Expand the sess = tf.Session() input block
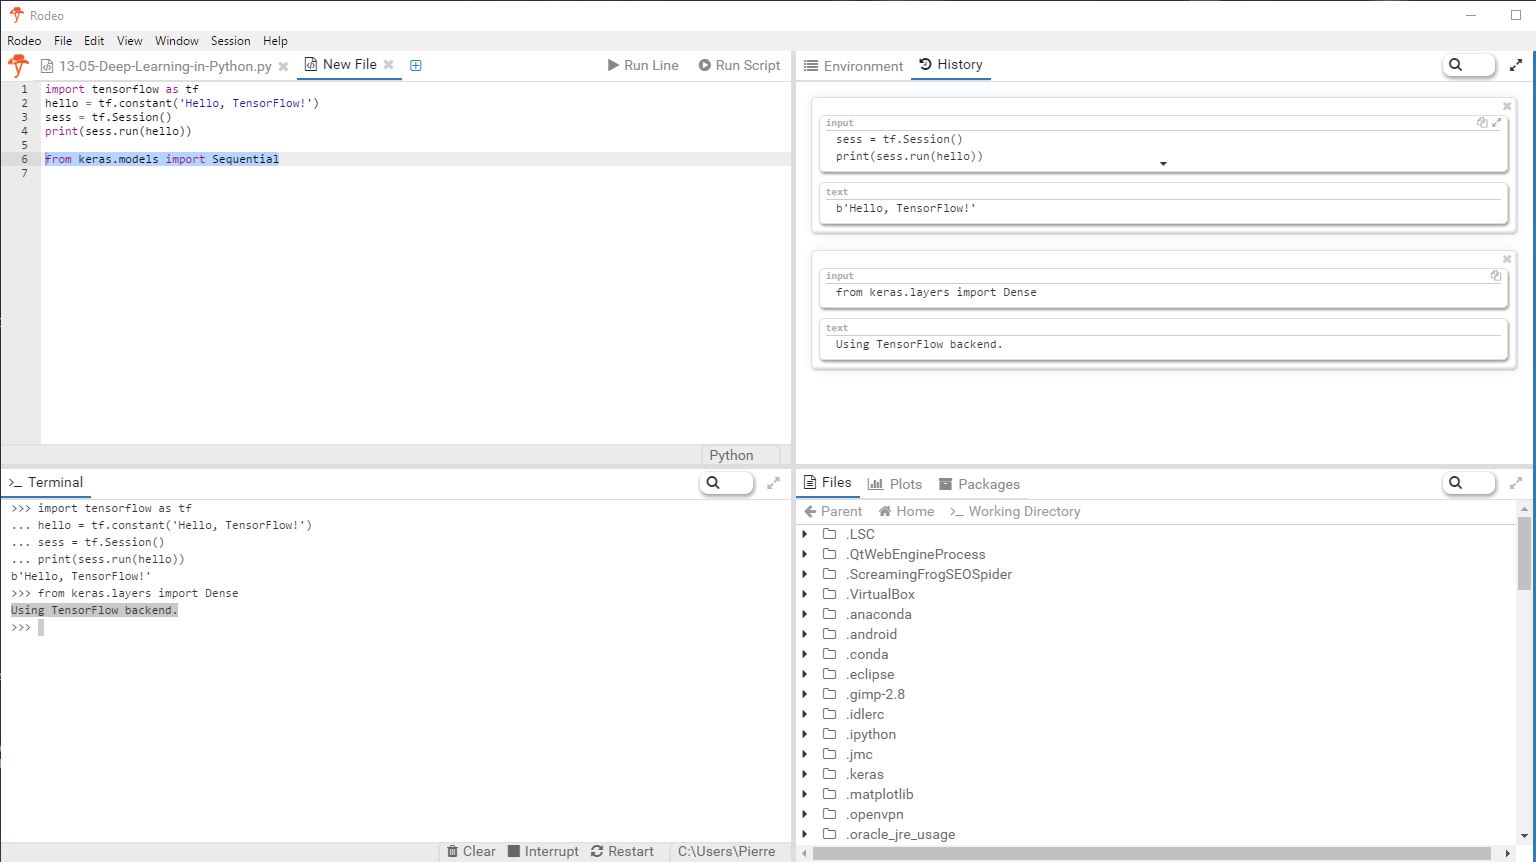This screenshot has width=1536, height=862. (1497, 123)
